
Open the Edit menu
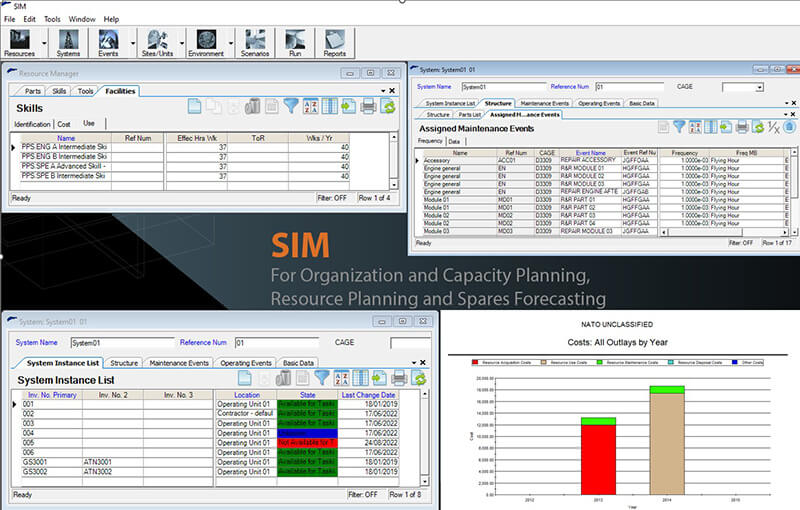tap(30, 19)
